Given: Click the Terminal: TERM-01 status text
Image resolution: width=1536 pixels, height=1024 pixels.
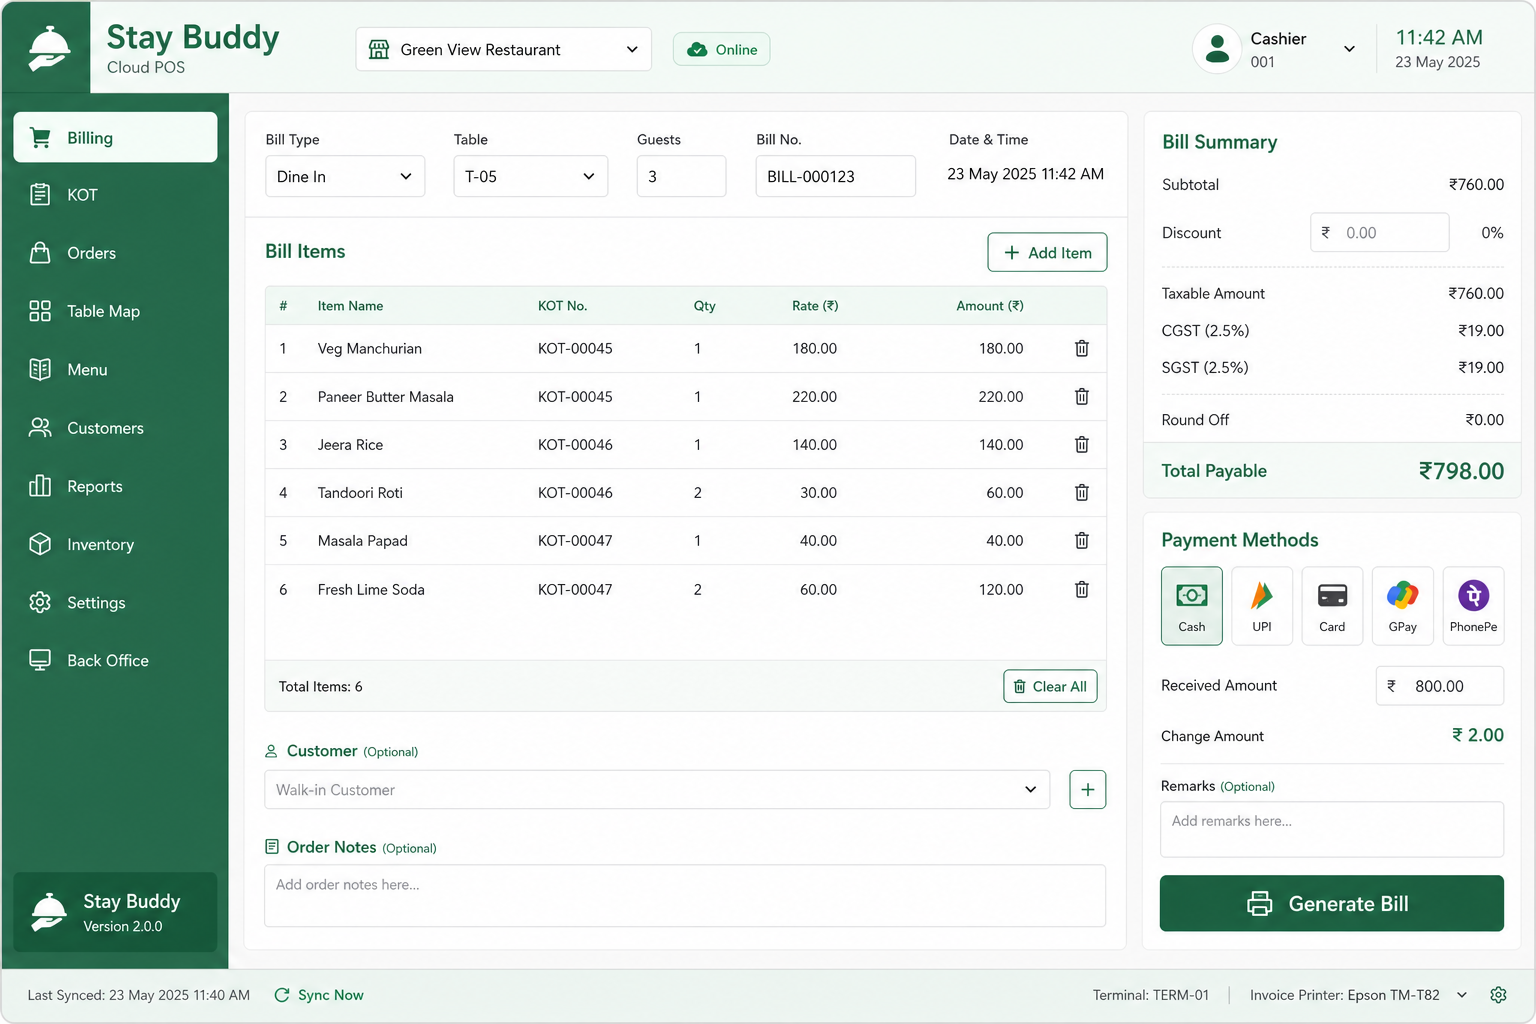Looking at the screenshot, I should pyautogui.click(x=1151, y=995).
